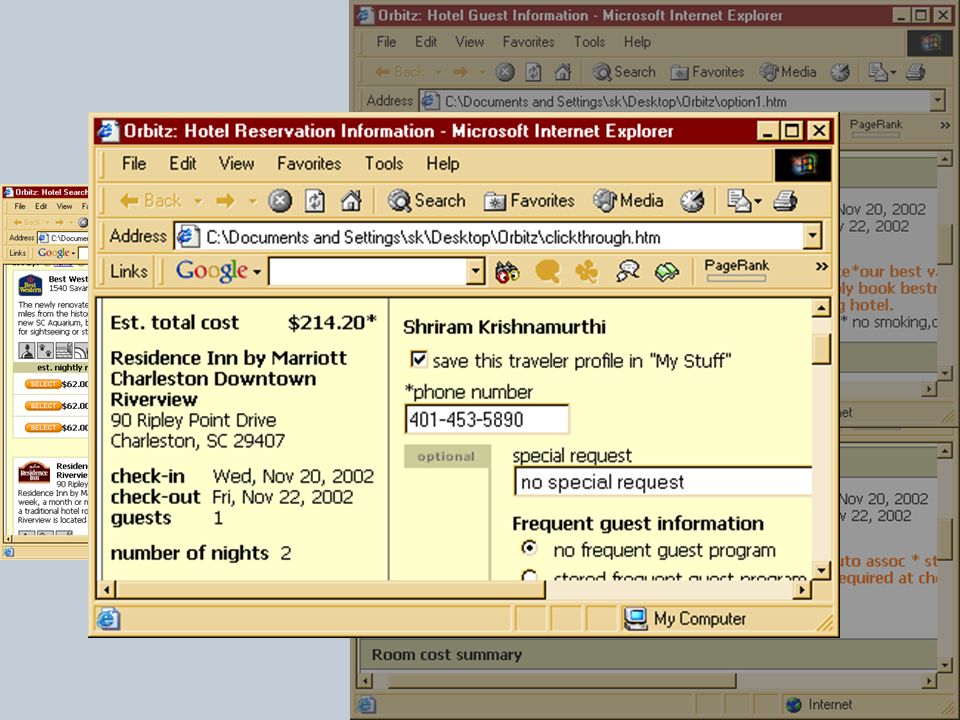The image size is (960, 720).
Task: Open Tools menu in Hotel Reservation window
Action: click(x=384, y=163)
